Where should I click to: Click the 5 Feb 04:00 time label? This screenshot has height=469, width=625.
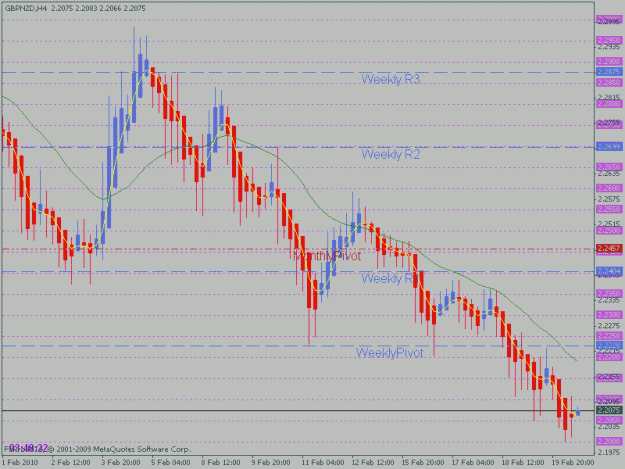pyautogui.click(x=171, y=462)
